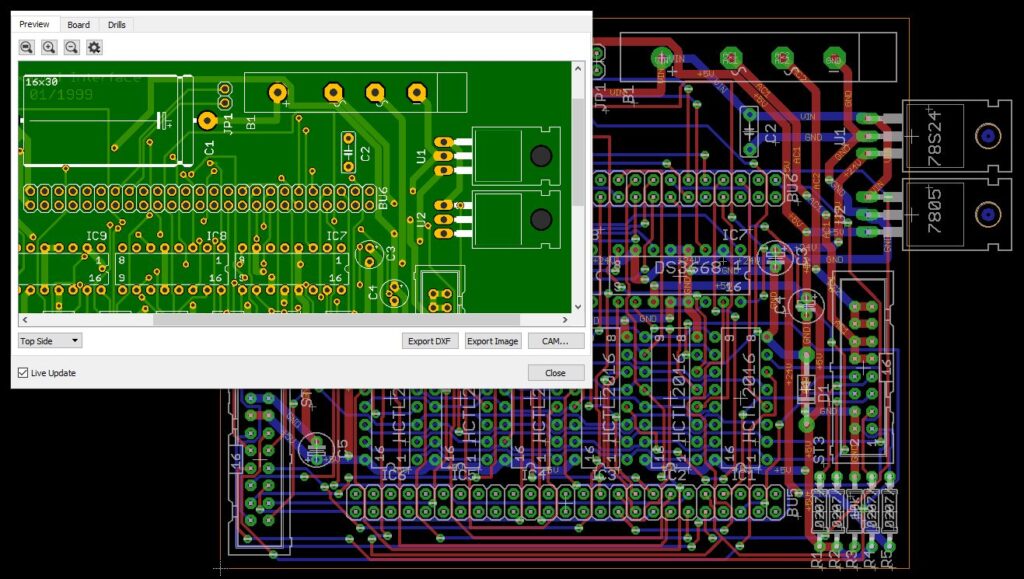Open preview settings gear icon

tap(95, 48)
